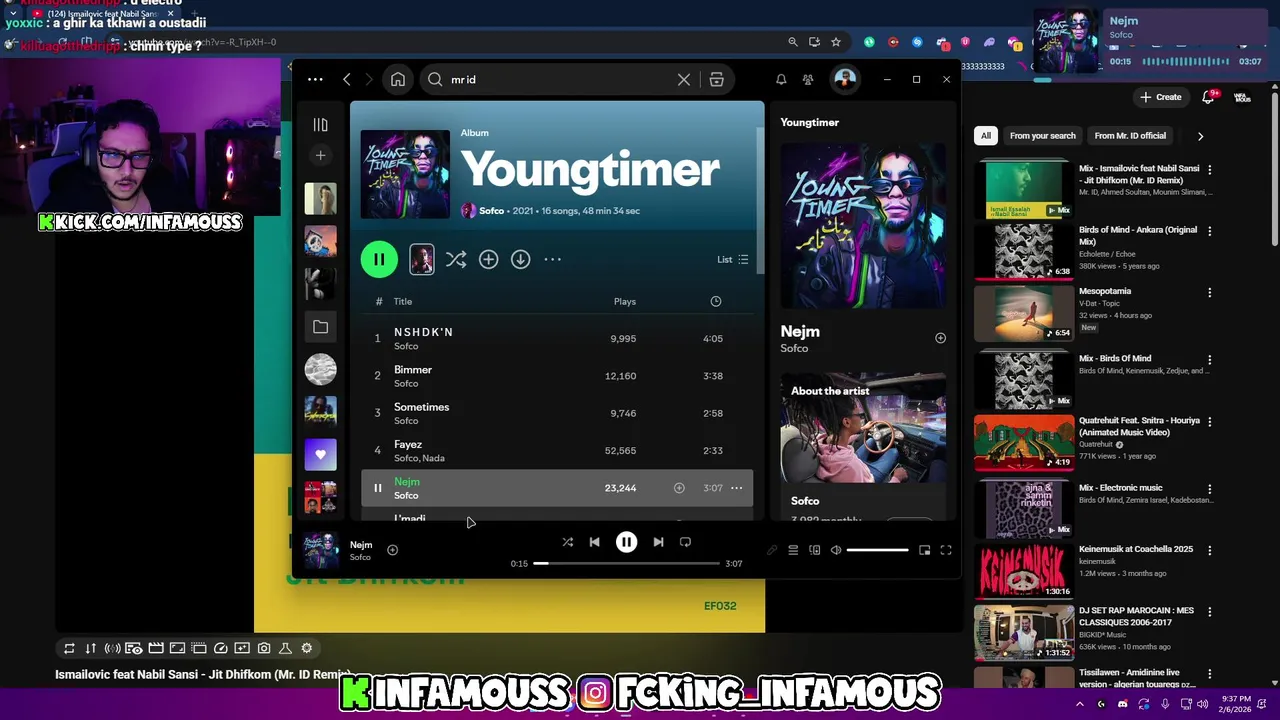Open YouTube enhancer toolbar settings gear
This screenshot has width=1280, height=720.
pos(307,648)
